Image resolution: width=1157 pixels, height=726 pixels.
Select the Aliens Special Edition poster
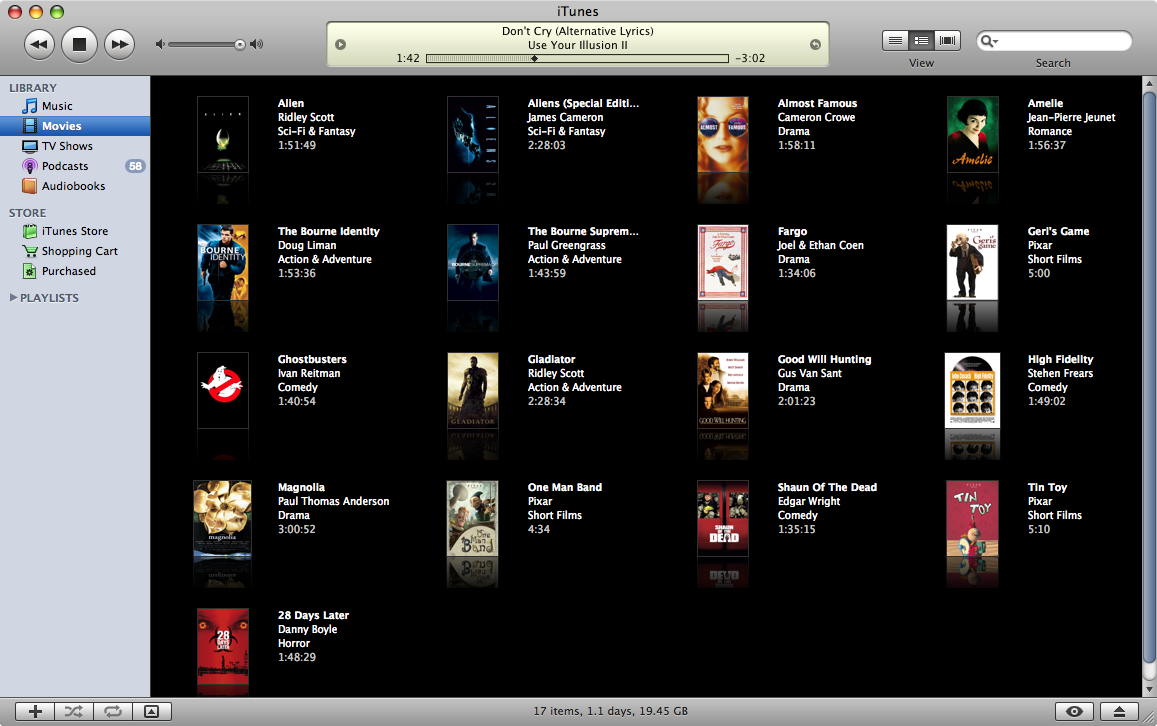click(x=473, y=134)
